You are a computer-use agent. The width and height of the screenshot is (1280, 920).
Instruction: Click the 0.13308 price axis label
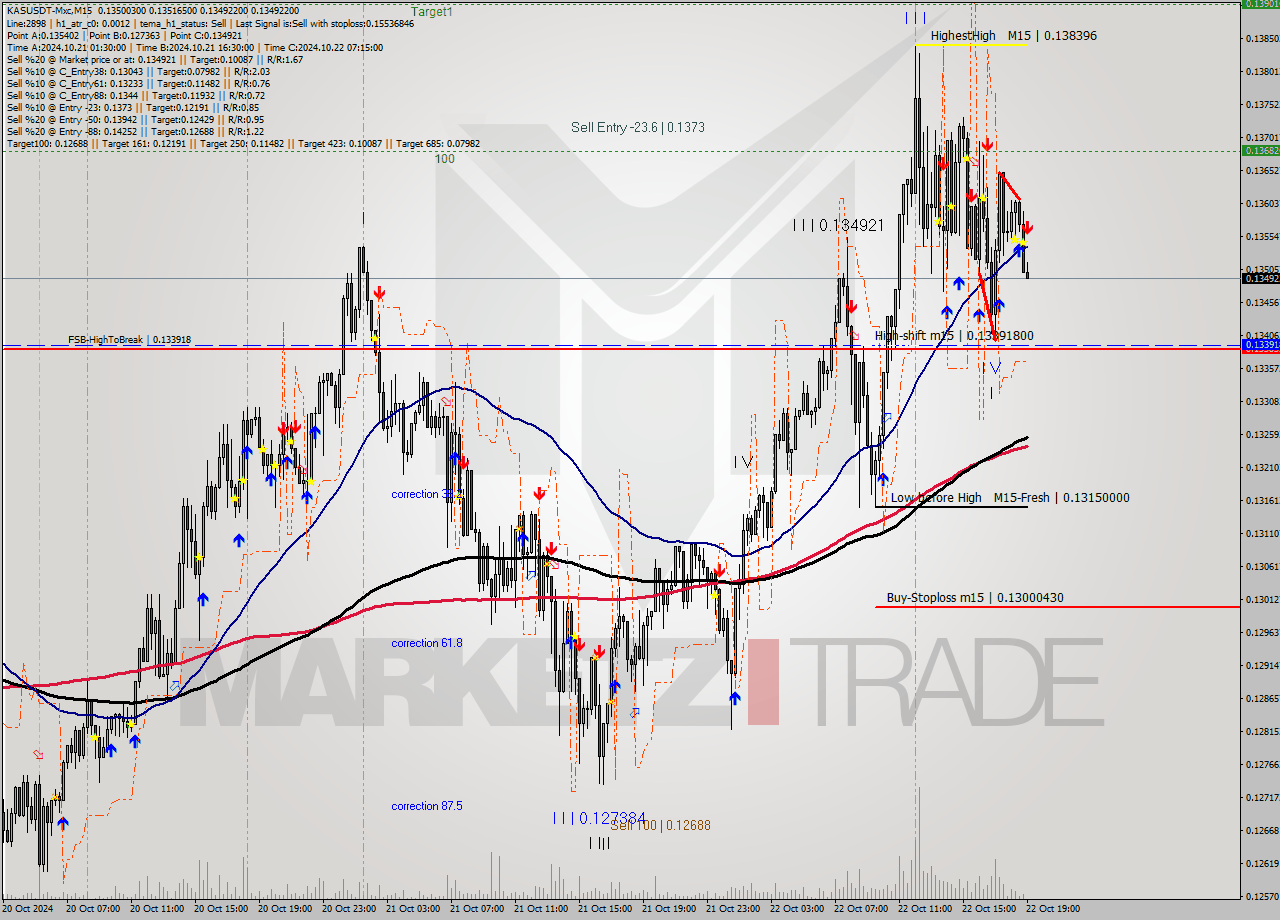click(1262, 401)
